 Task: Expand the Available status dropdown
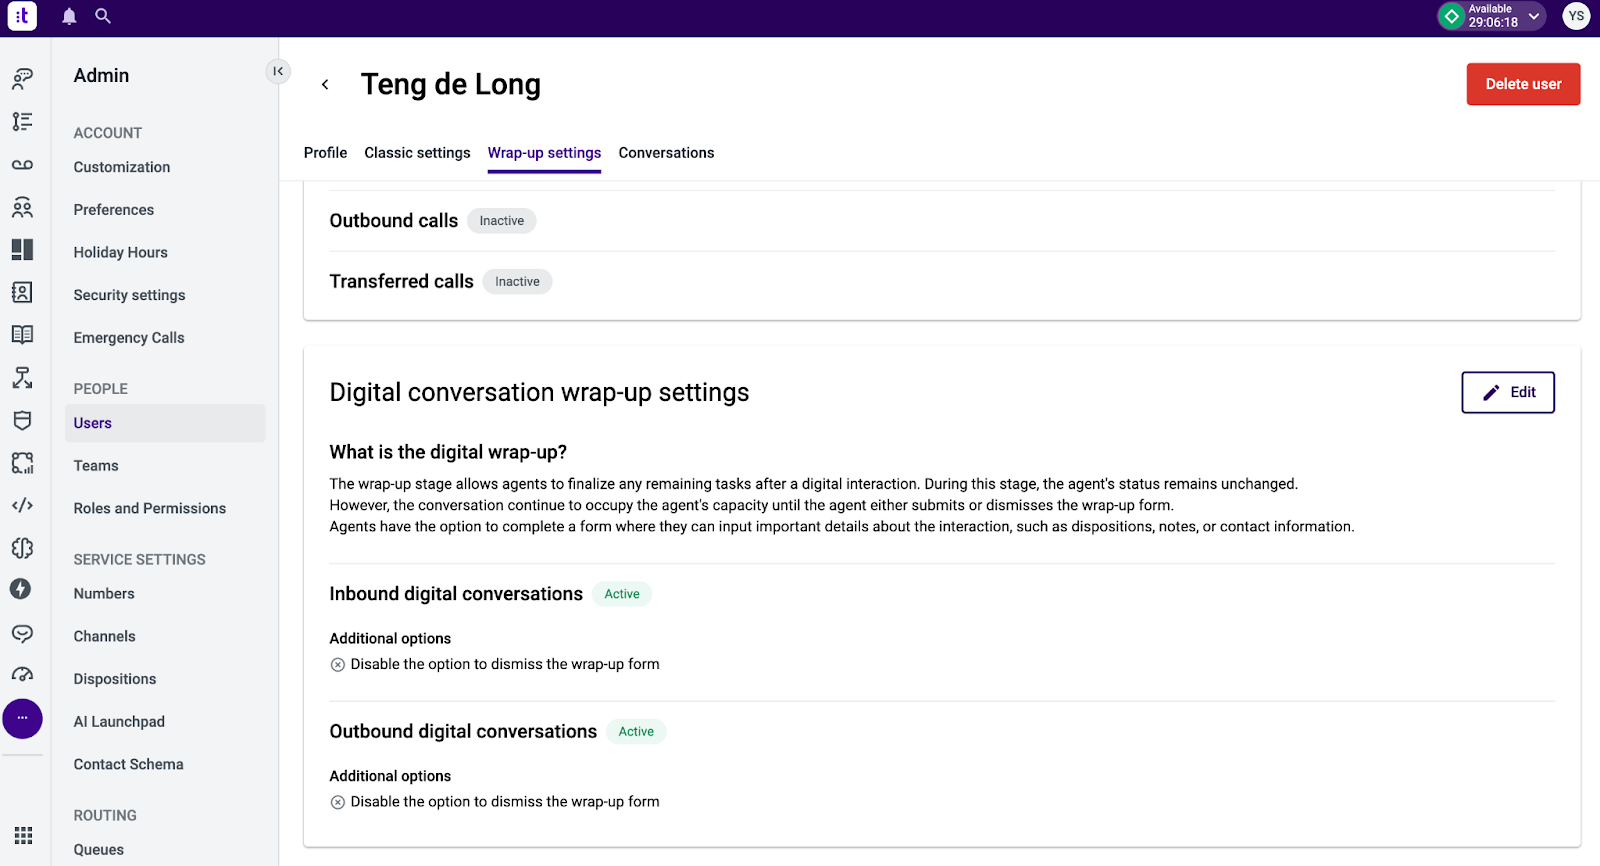tap(1534, 16)
